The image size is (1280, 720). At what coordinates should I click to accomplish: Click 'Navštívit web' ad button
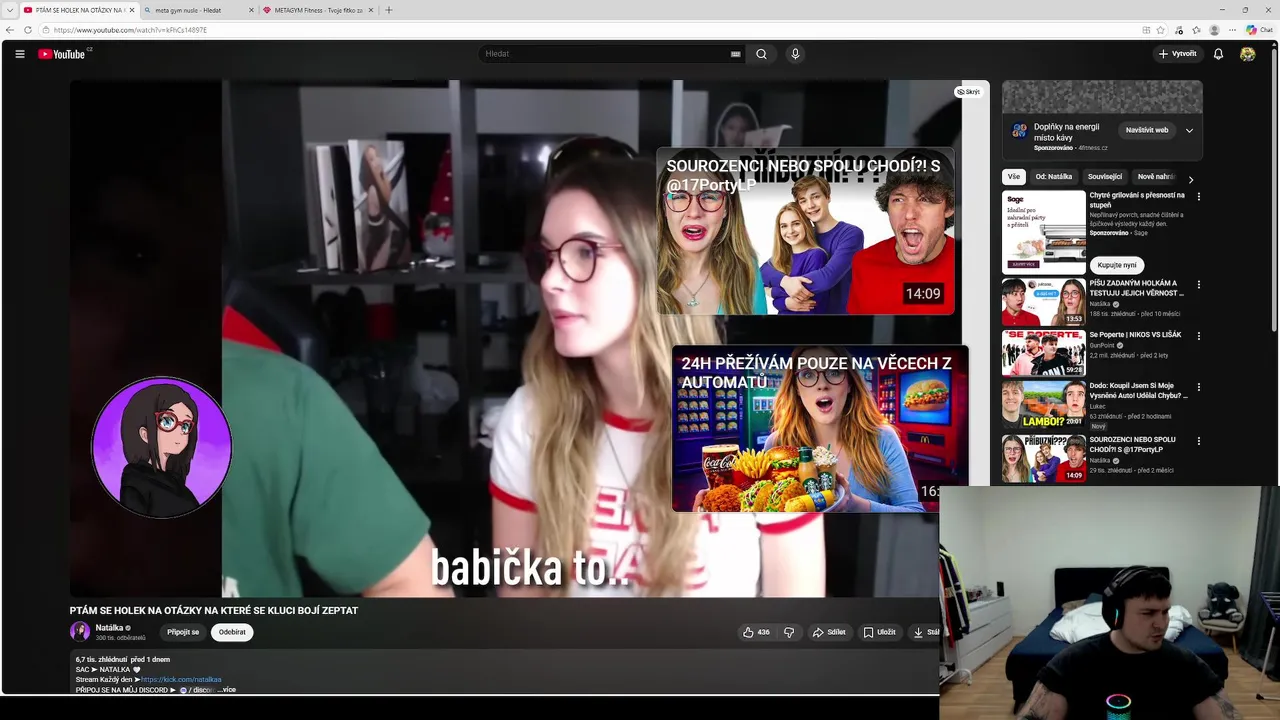[1146, 130]
